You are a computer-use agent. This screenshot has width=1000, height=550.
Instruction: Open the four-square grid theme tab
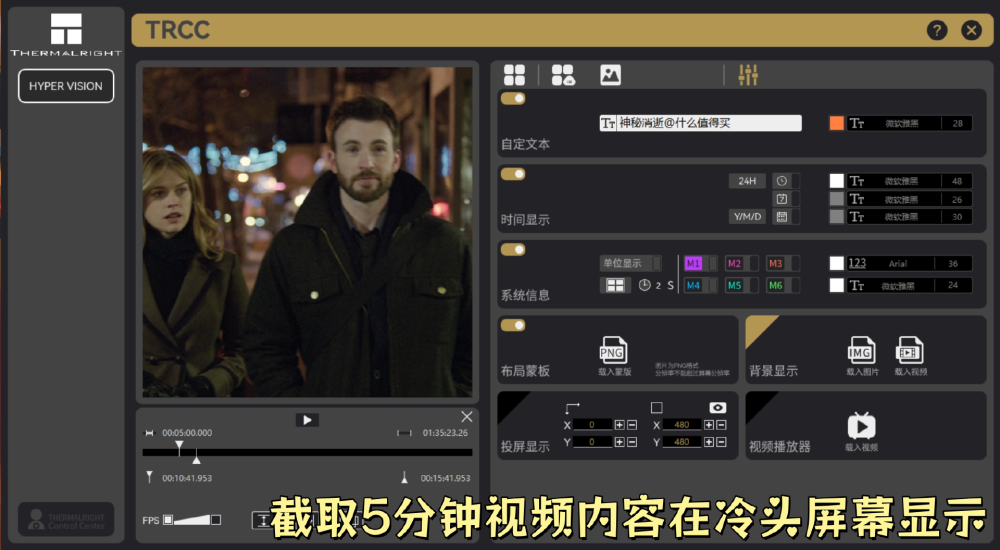point(514,75)
